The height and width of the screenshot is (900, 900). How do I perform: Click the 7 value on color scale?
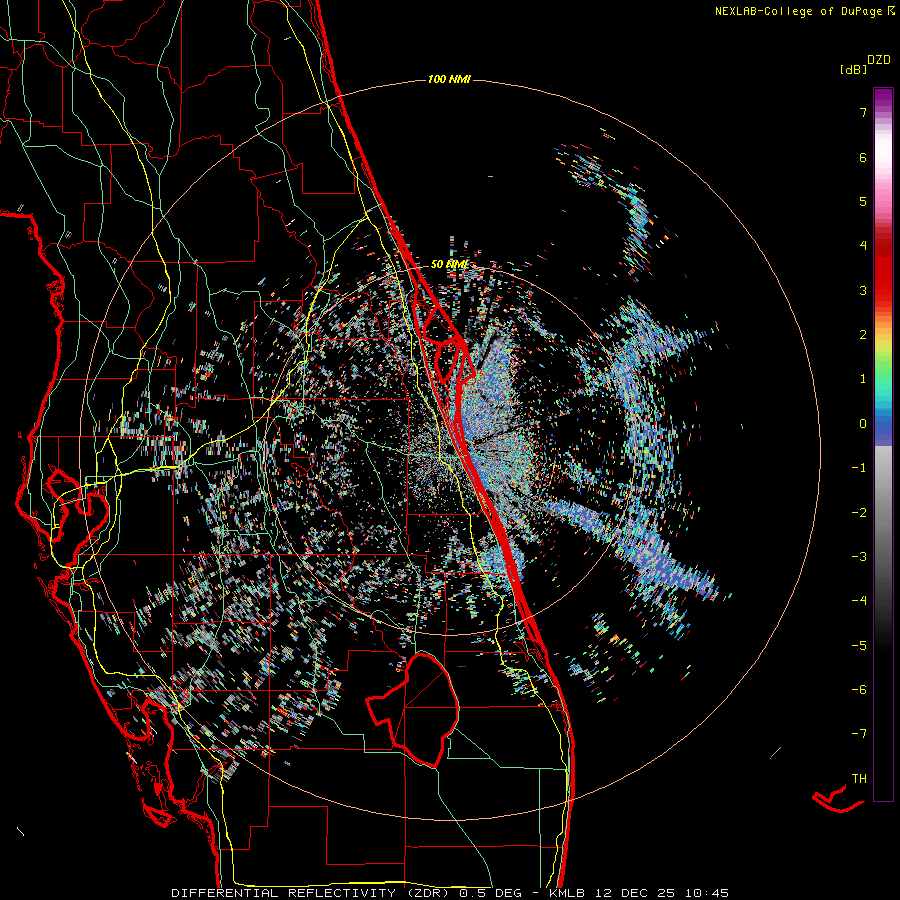863,112
